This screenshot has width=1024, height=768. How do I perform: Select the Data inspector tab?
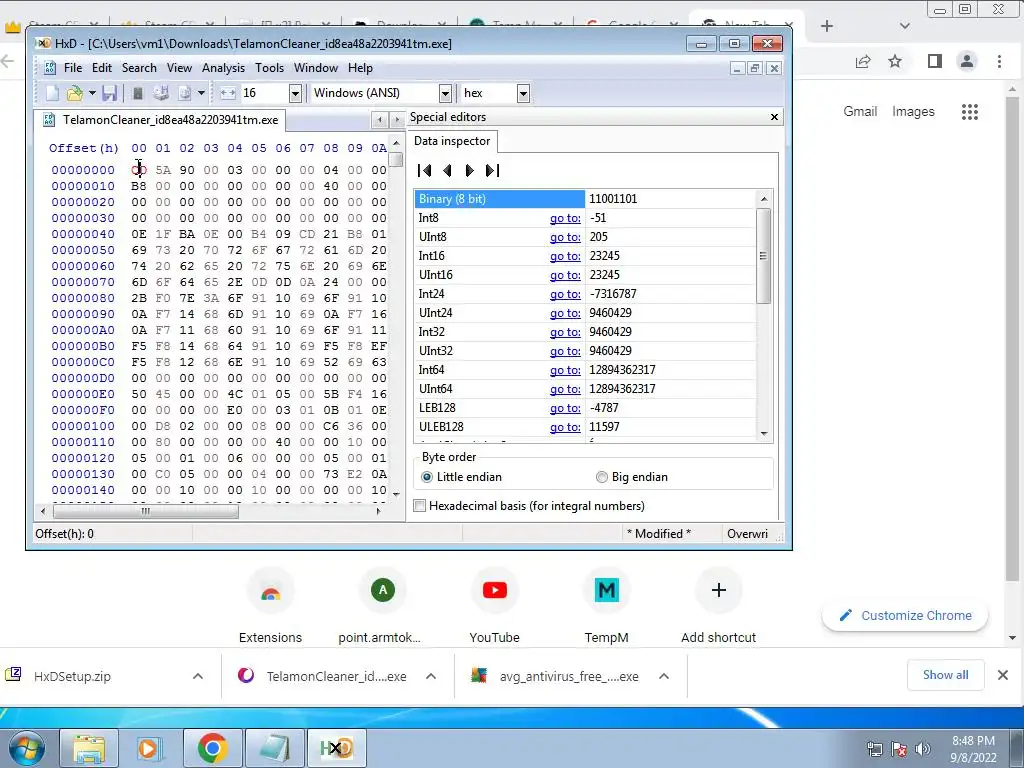(452, 141)
